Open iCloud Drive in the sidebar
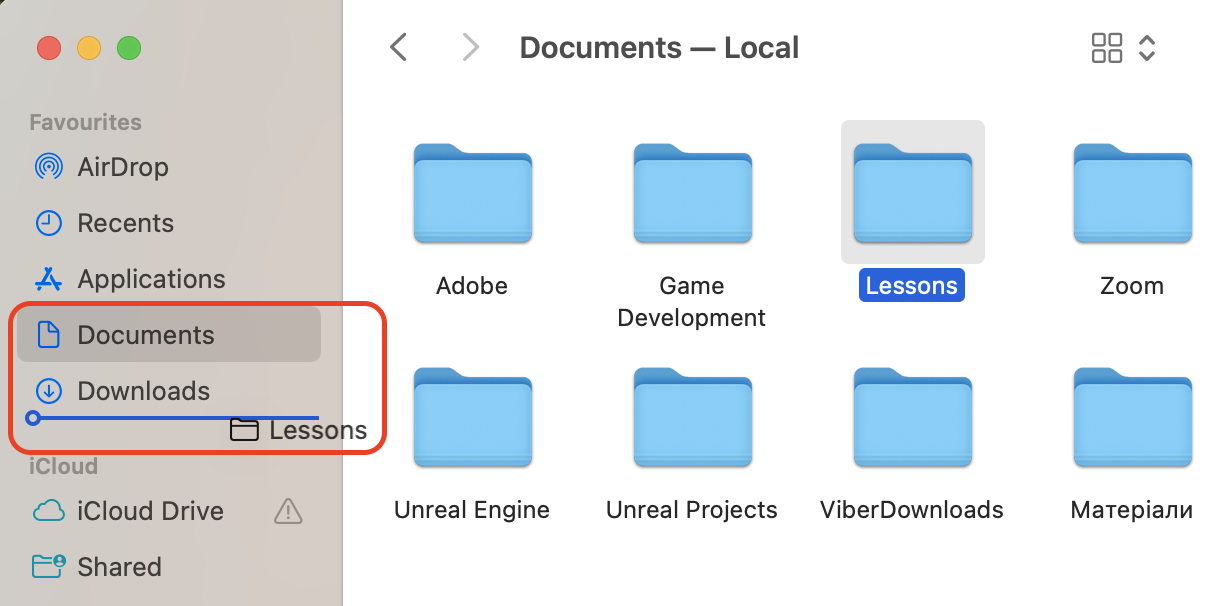This screenshot has height=606, width=1218. 150,511
